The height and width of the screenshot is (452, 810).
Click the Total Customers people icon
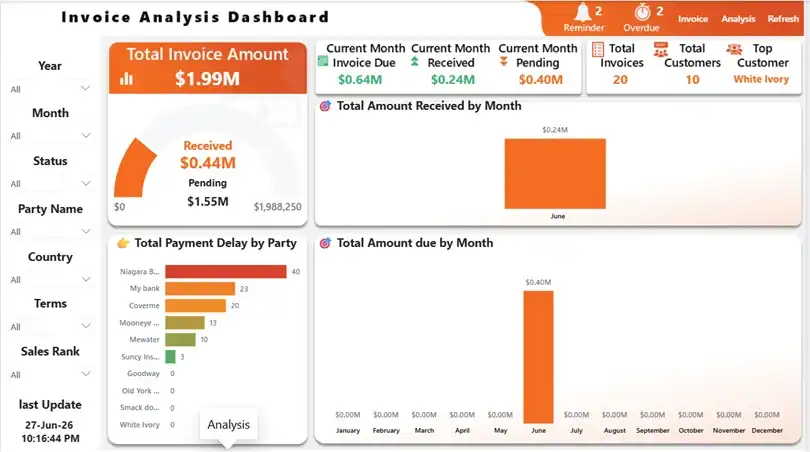click(x=660, y=50)
